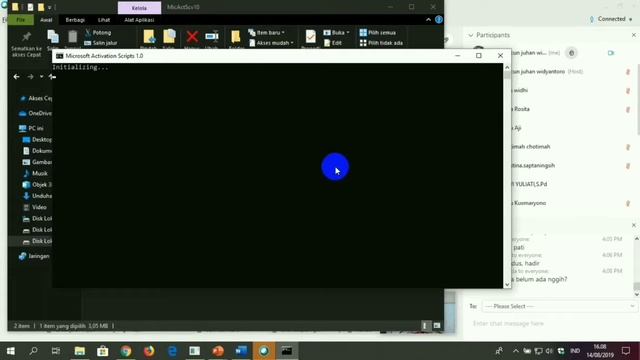Toggle mute icon for widhi

[628, 91]
